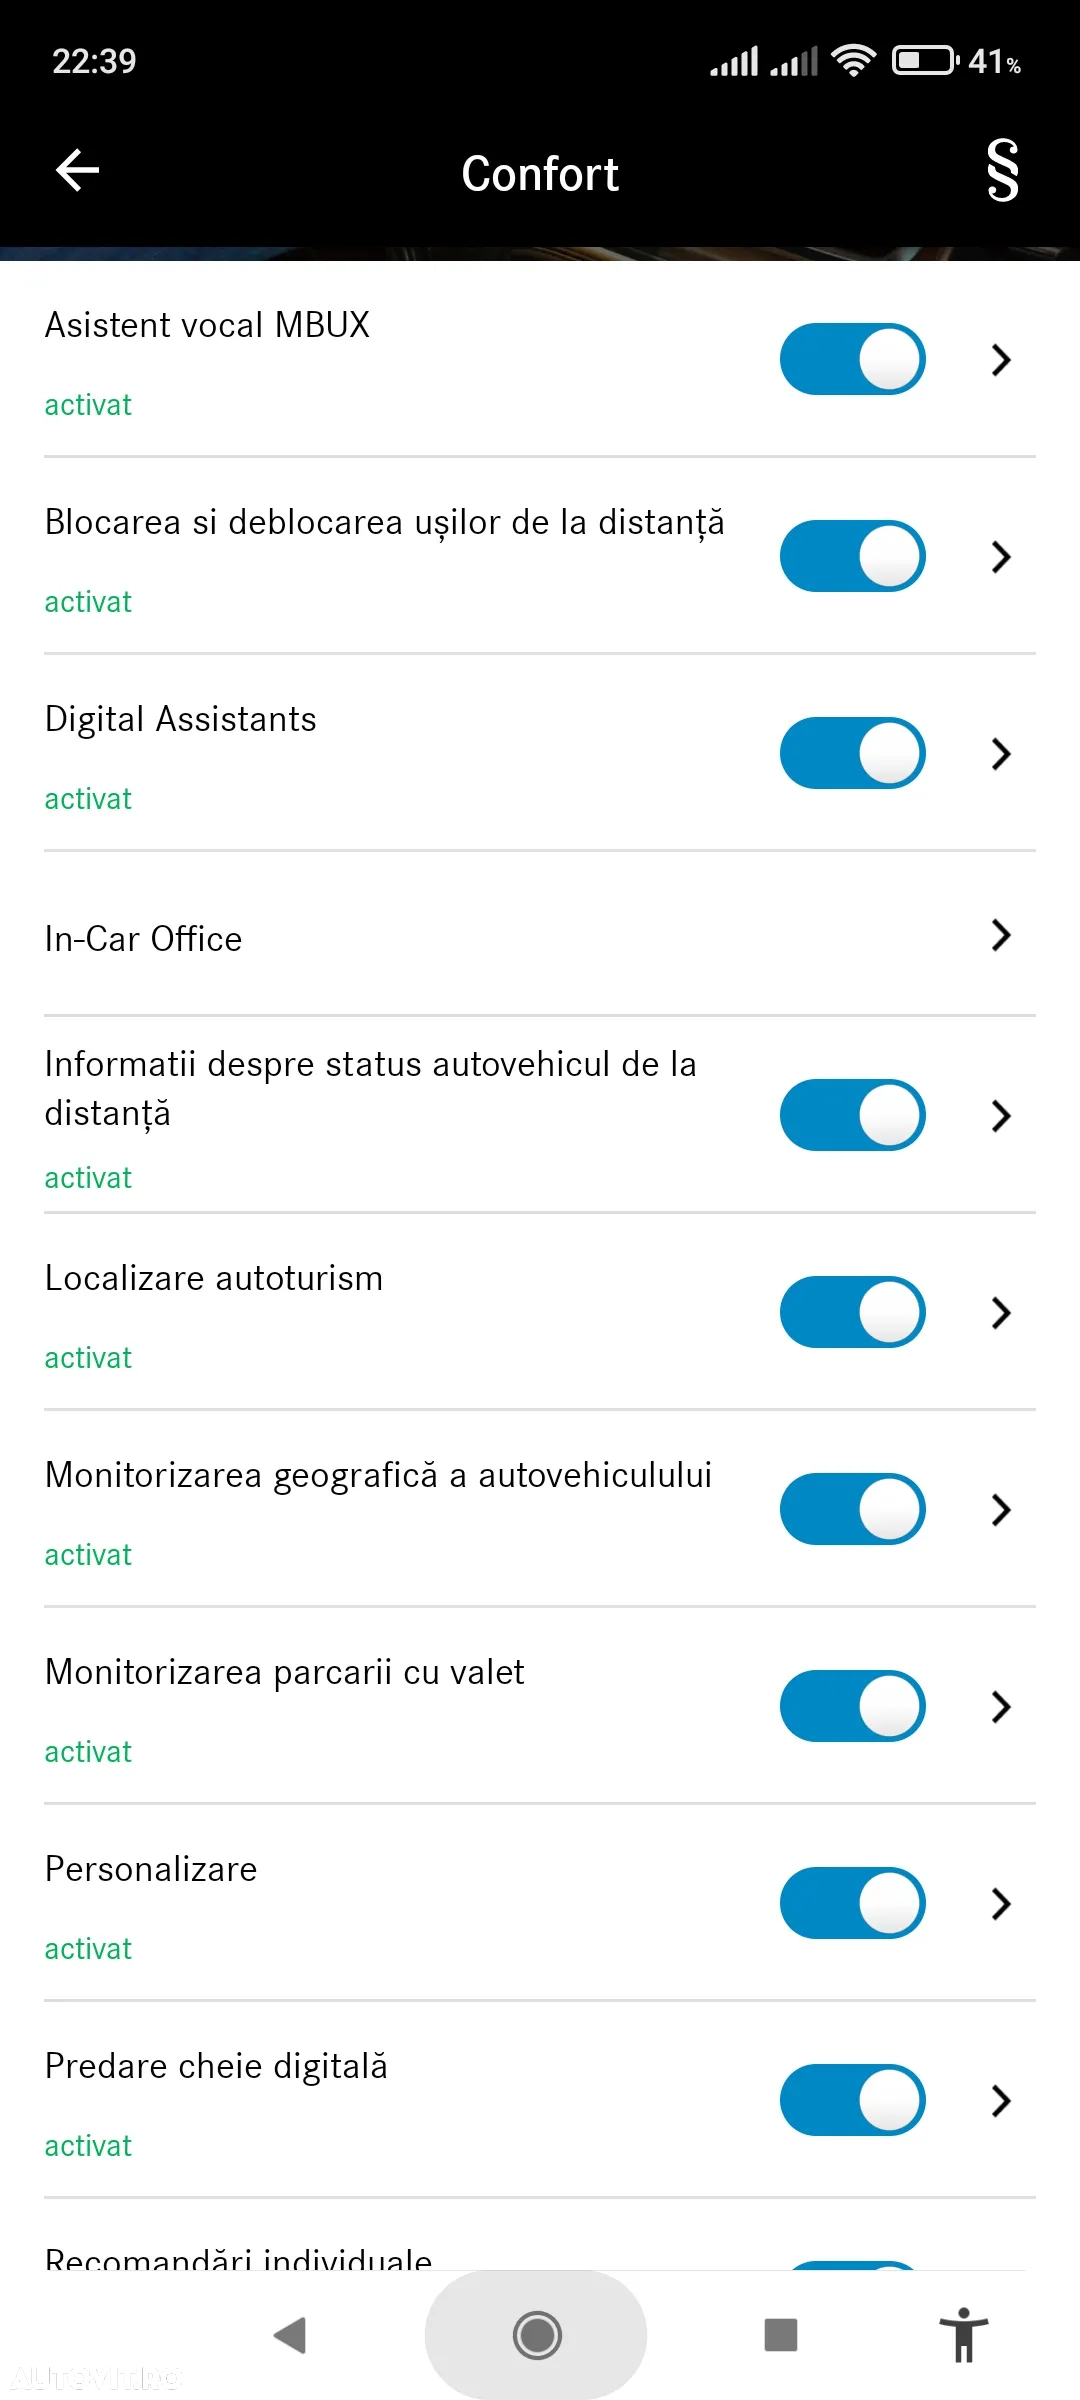1080x2400 pixels.
Task: Tap Informatii despre status autovehicul label
Action: [x=370, y=1088]
